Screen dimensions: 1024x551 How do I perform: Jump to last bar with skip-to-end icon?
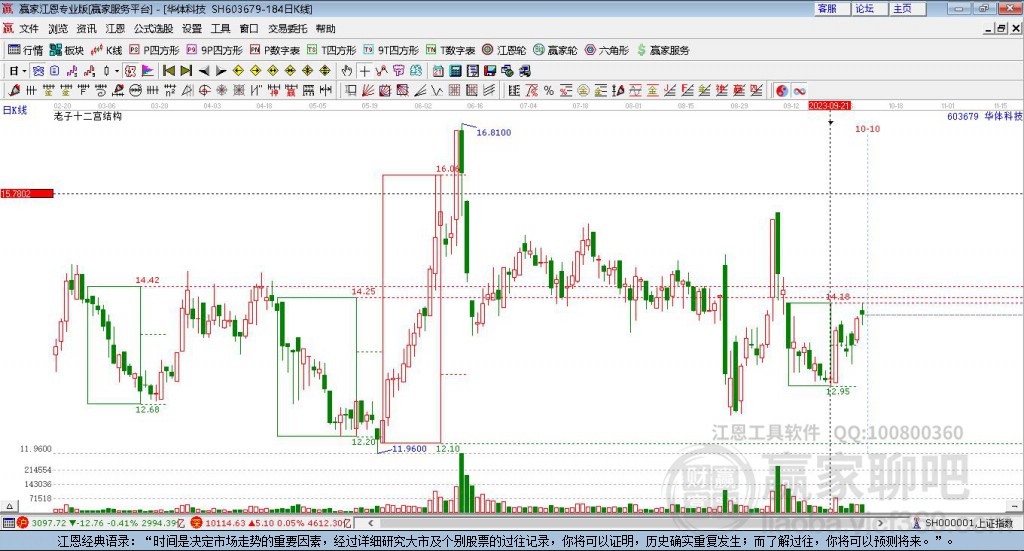(x=186, y=71)
